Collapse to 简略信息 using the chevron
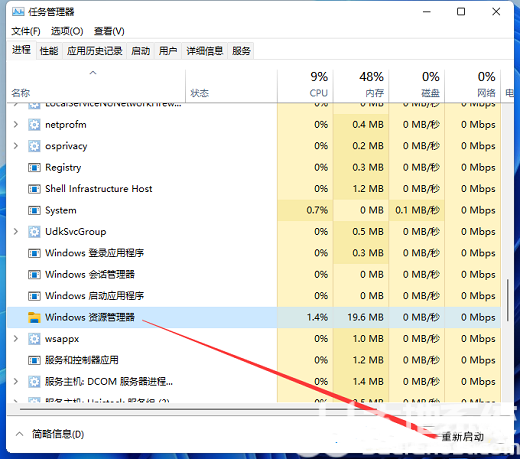Screen dimensions: 520x459 (20, 434)
